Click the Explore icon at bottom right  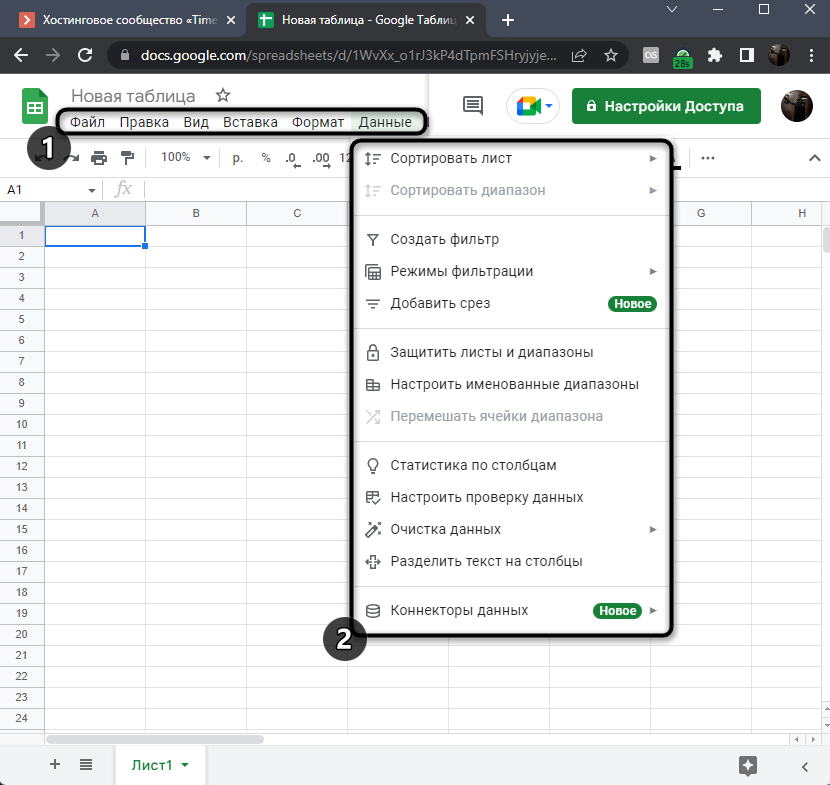tap(747, 765)
